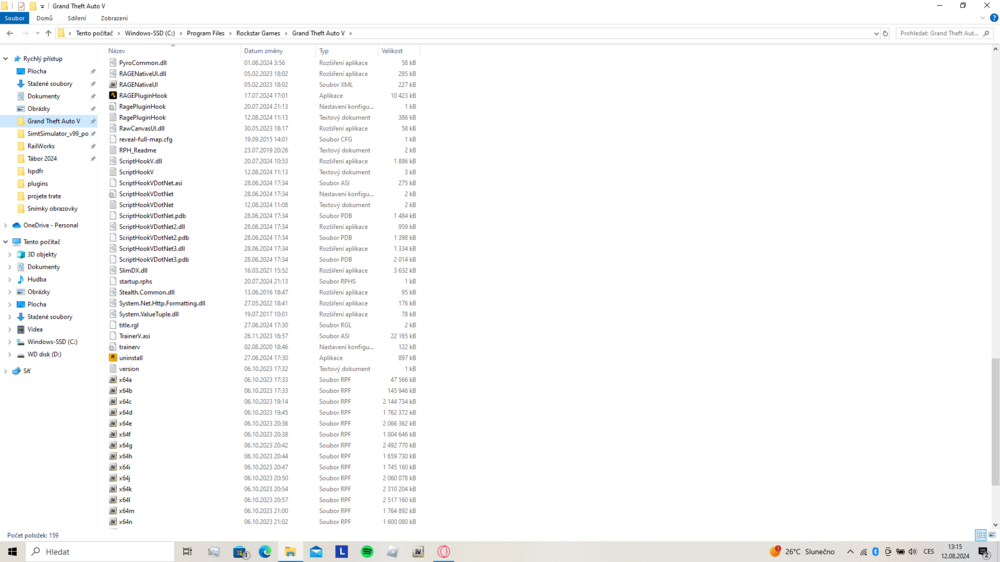
Task: Open the recent locations dropdown arrow
Action: pos(37,33)
